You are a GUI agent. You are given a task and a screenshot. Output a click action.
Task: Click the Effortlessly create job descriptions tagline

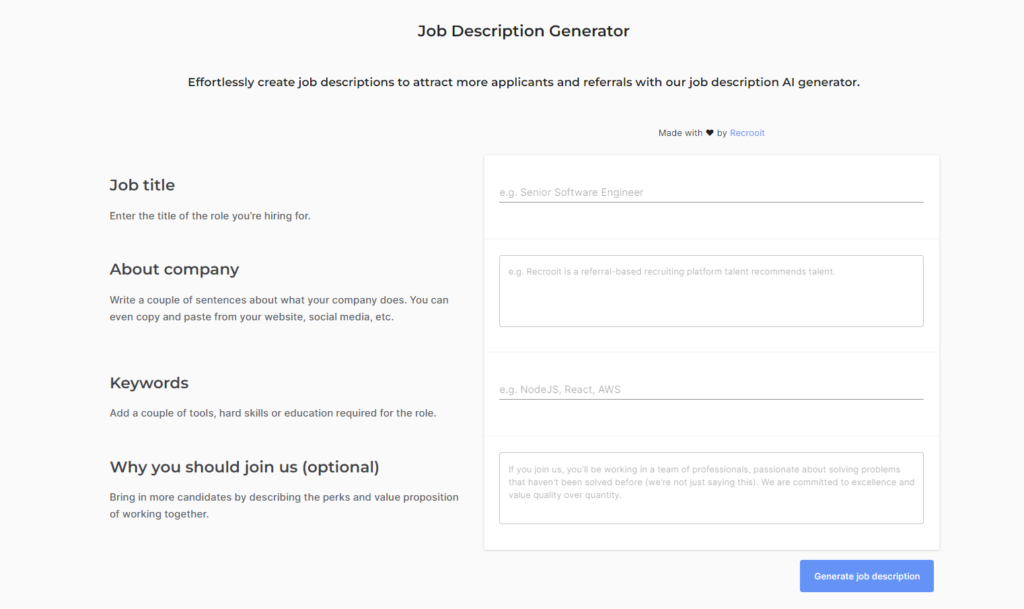pyautogui.click(x=523, y=82)
